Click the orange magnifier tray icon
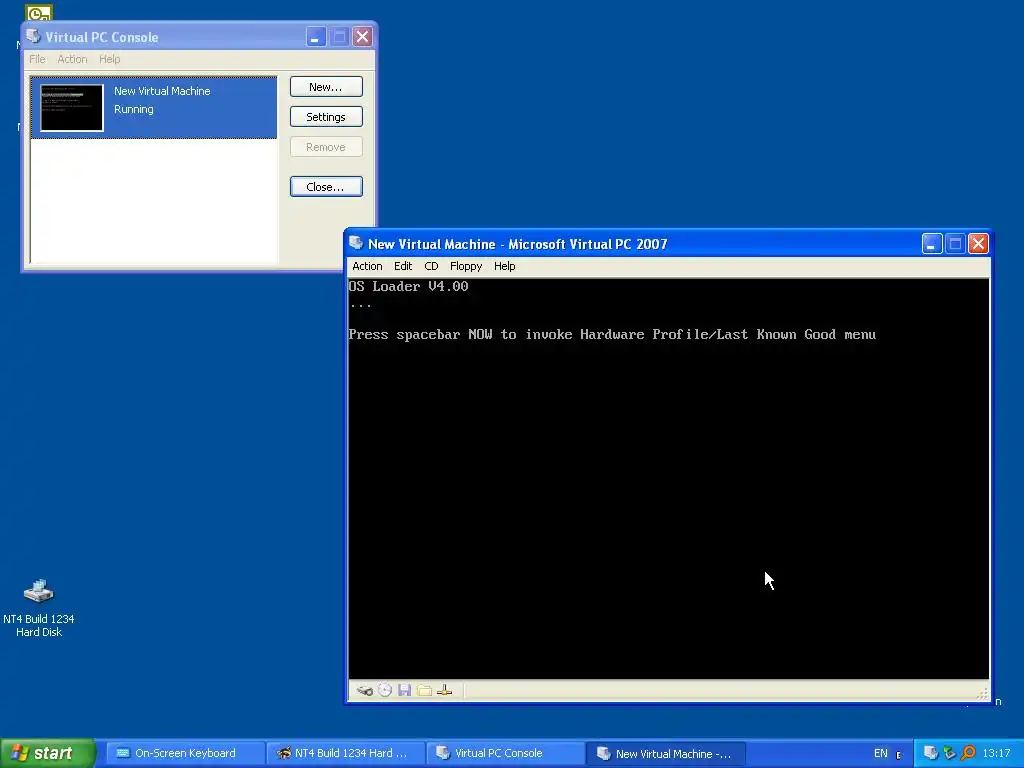This screenshot has height=768, width=1024. pos(968,752)
